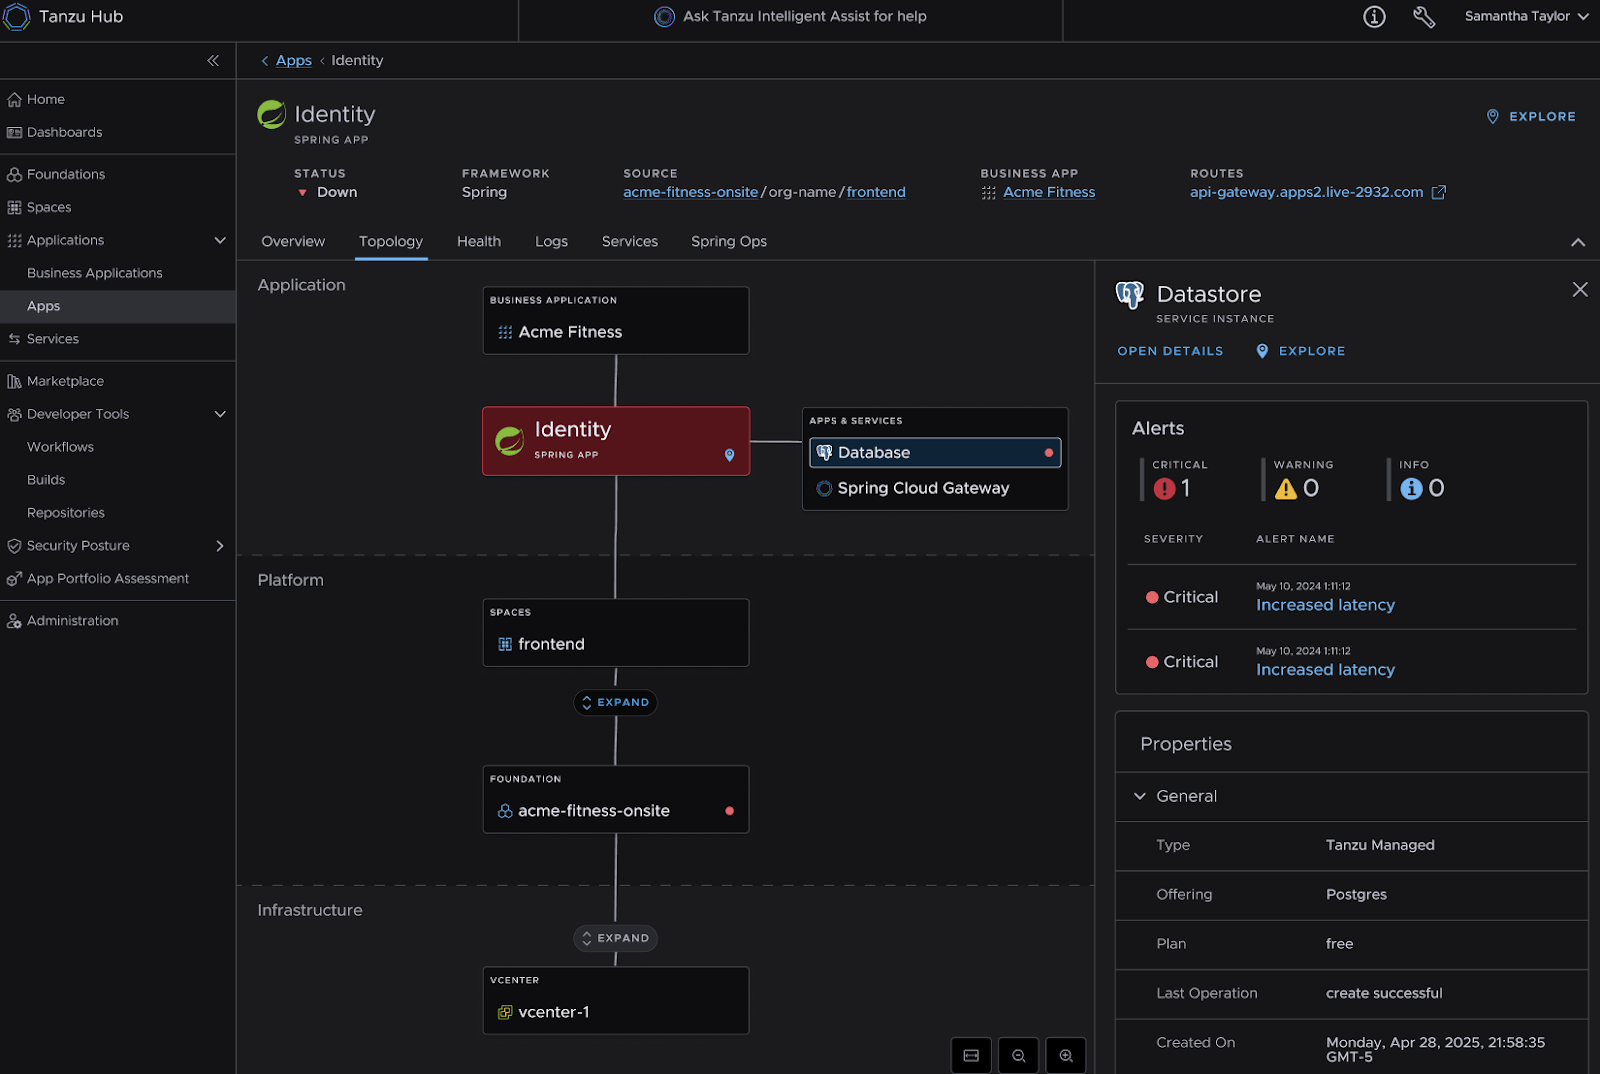Collapse the General properties section

click(x=1140, y=796)
